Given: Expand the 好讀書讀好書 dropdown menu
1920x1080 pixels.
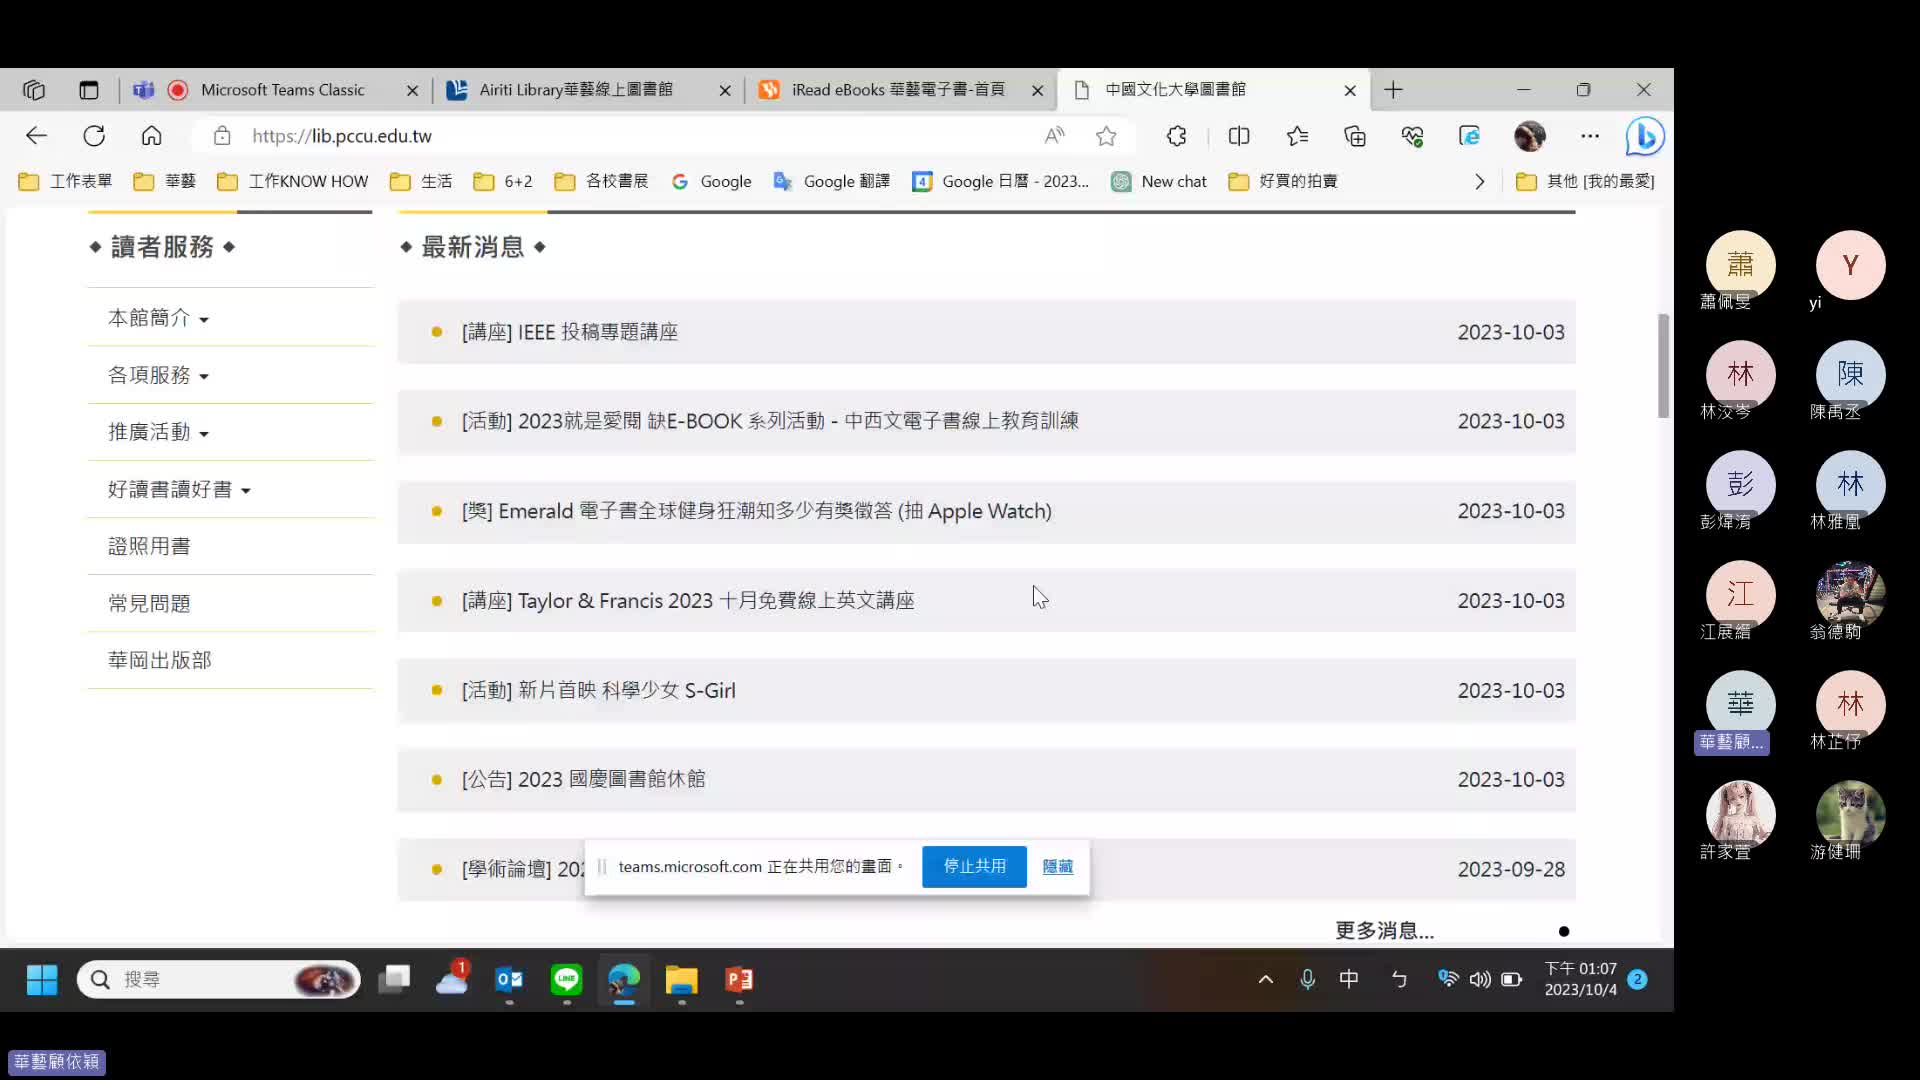Looking at the screenshot, I should click(x=180, y=489).
